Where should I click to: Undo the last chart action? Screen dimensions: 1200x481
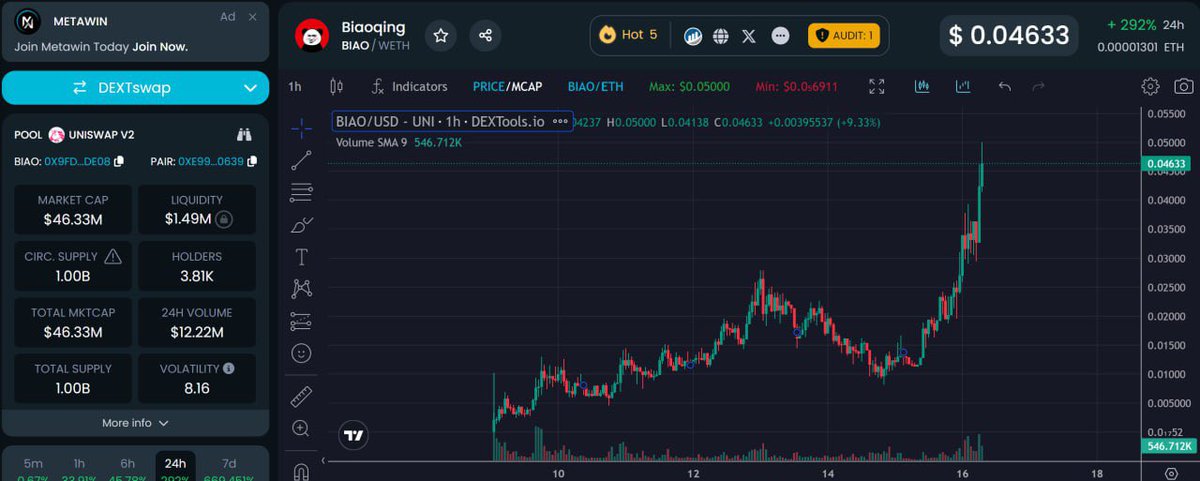click(x=1005, y=87)
